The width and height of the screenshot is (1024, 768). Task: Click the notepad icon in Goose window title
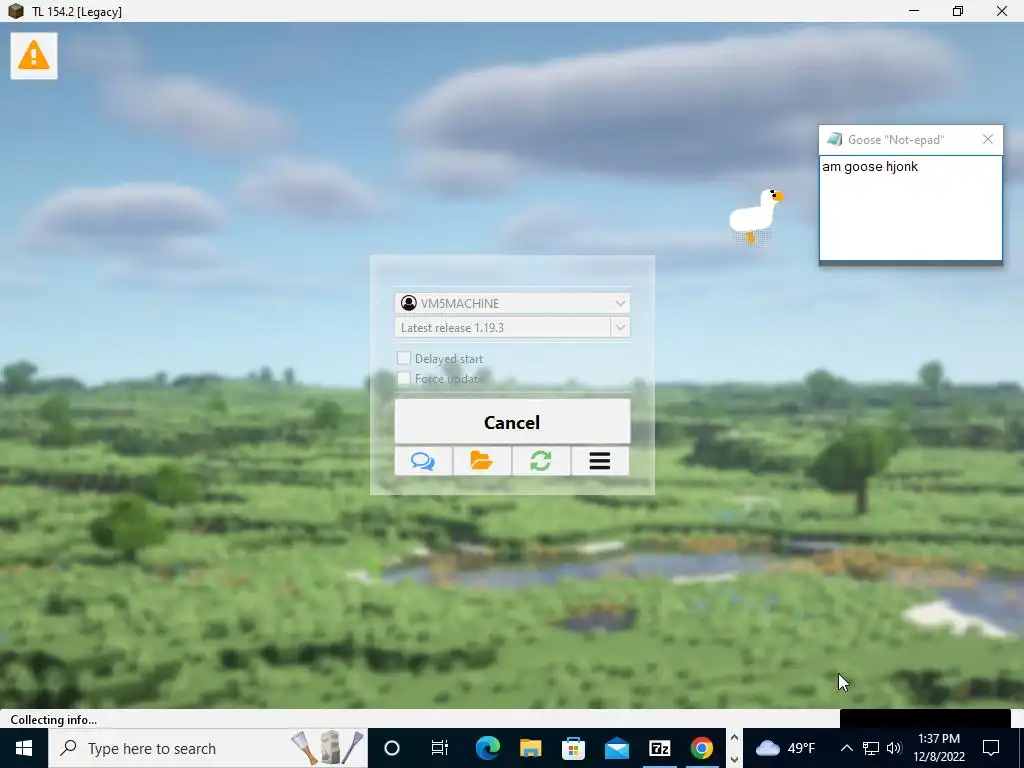point(834,139)
